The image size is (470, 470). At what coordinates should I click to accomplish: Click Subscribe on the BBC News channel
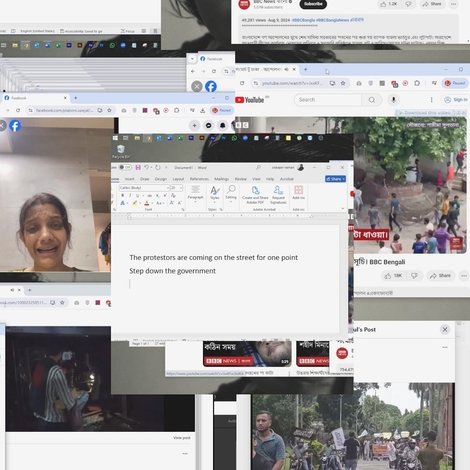[313, 4]
